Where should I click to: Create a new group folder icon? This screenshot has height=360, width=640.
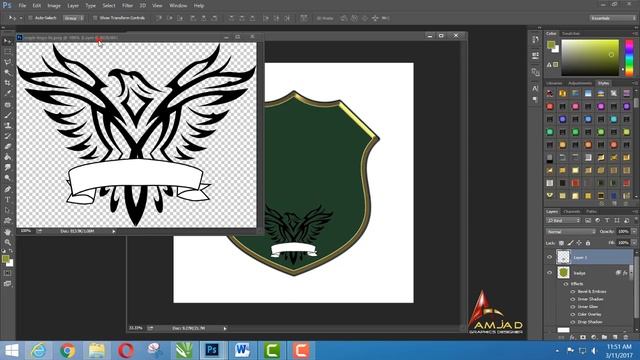point(604,337)
